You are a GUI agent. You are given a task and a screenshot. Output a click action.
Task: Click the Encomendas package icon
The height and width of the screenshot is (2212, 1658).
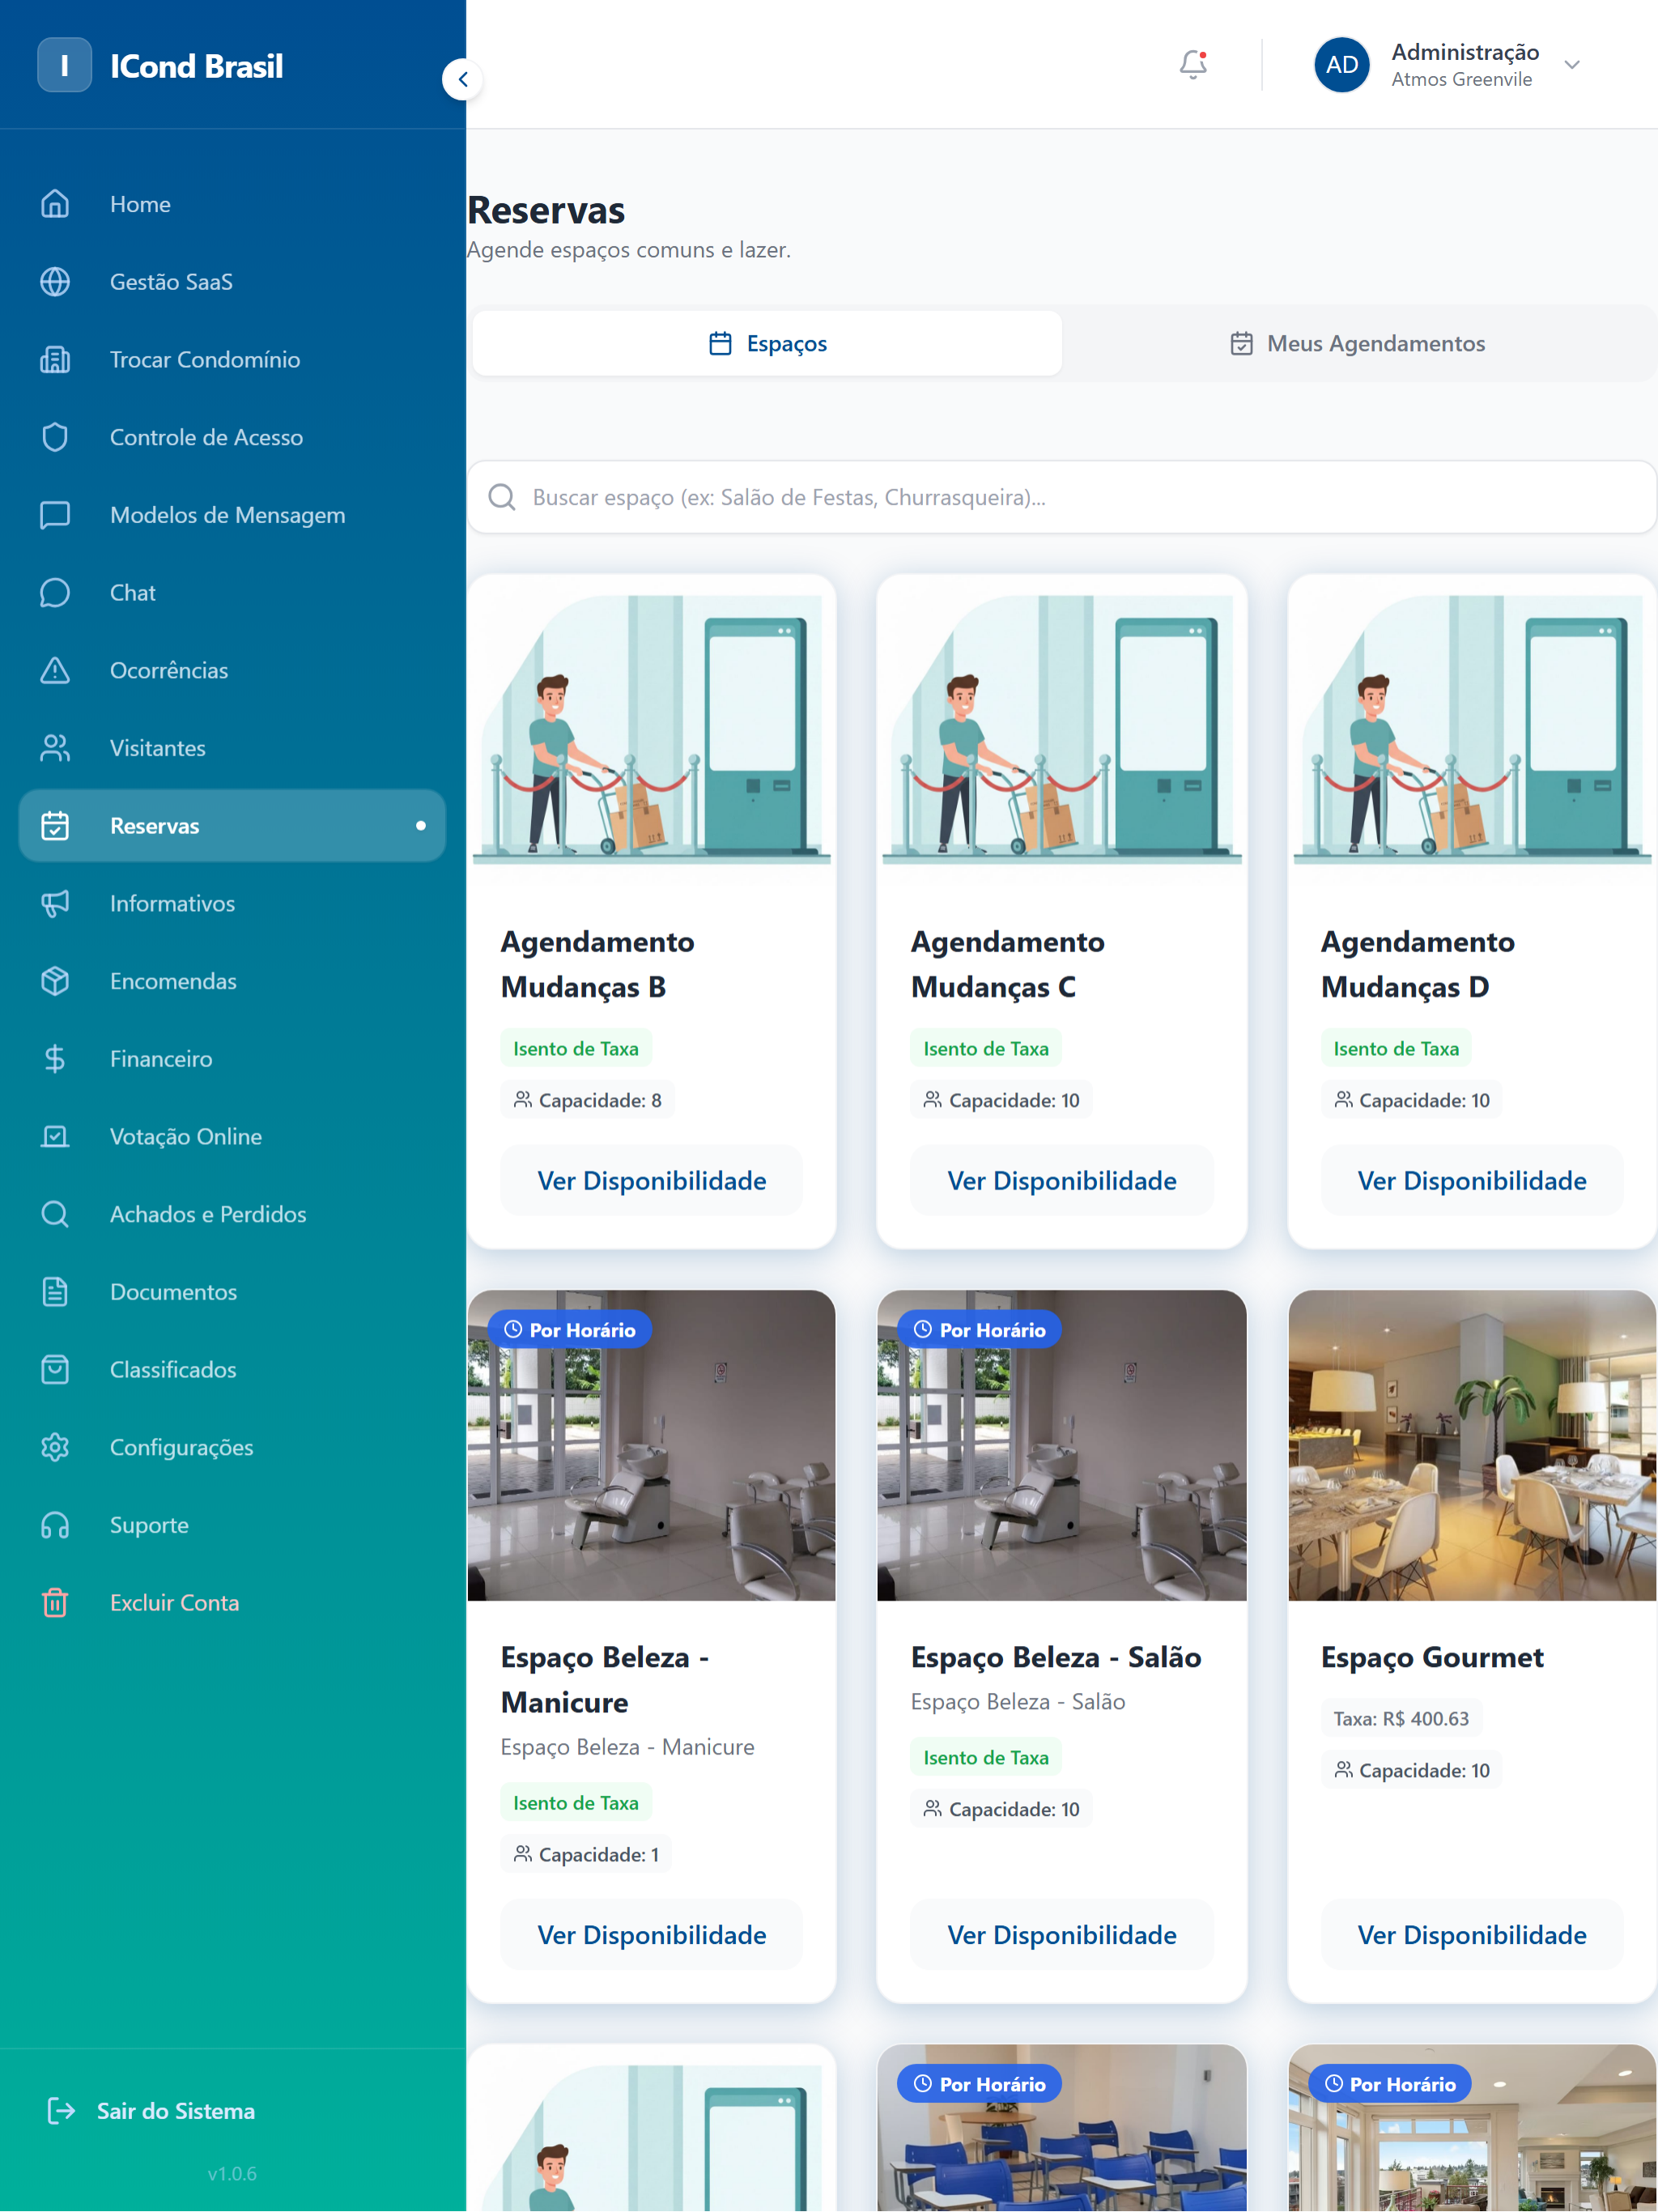click(55, 981)
